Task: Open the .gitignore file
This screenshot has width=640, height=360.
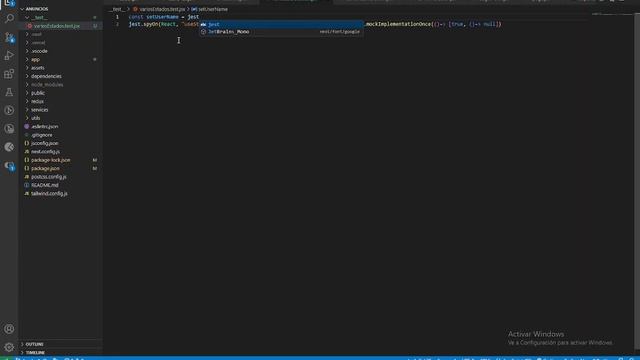Action: [42, 135]
